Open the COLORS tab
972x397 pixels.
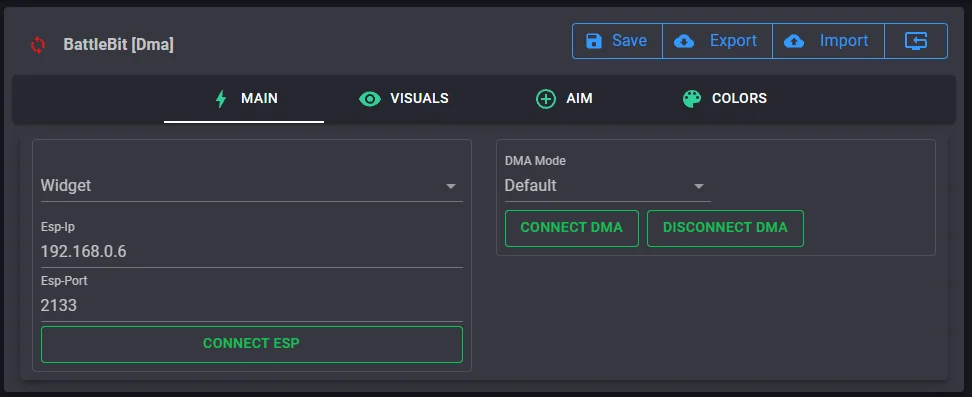coord(725,99)
